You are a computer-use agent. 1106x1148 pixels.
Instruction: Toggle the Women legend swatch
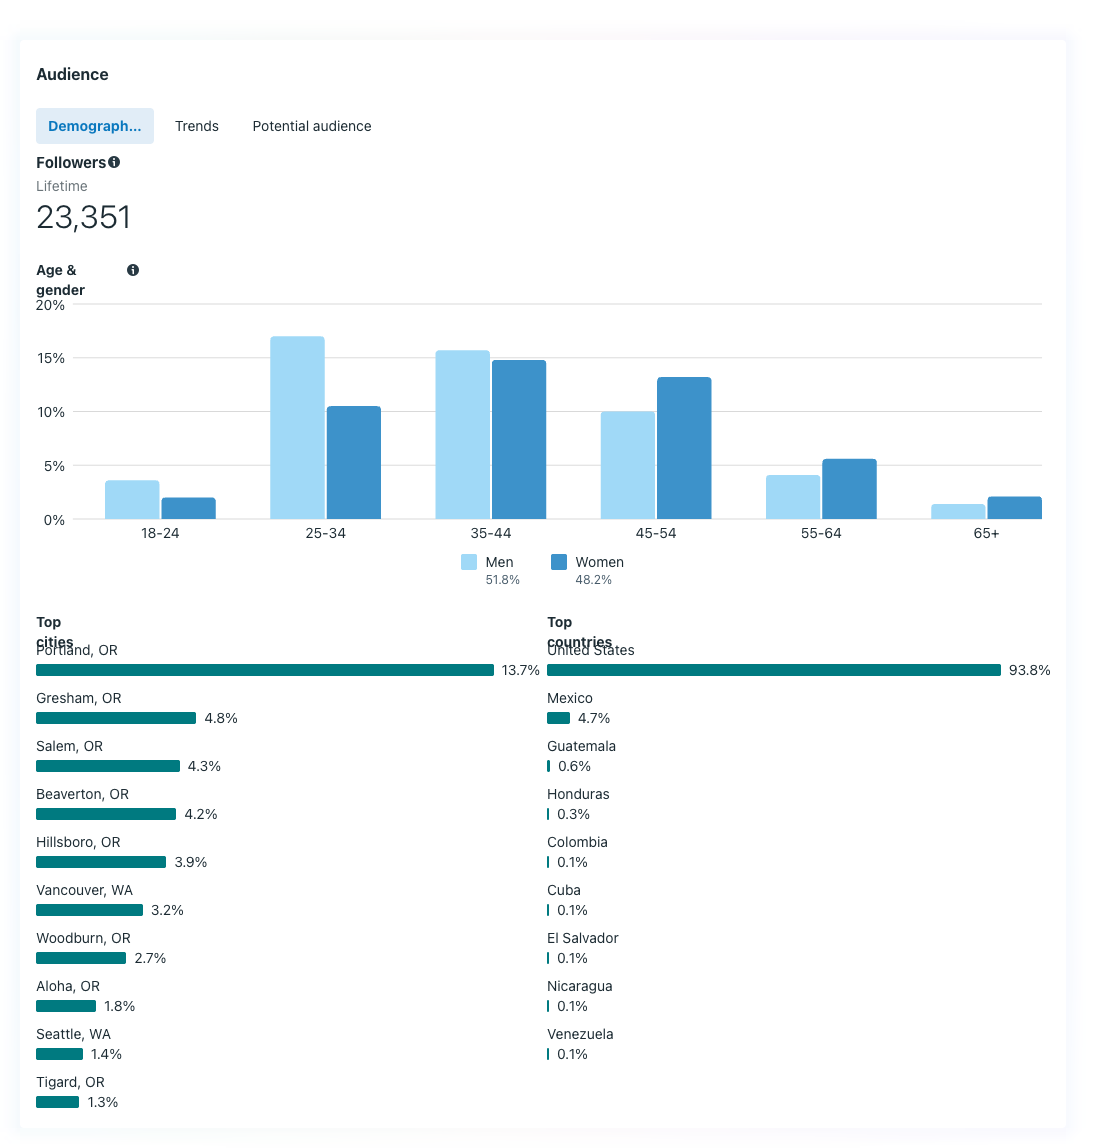[559, 562]
